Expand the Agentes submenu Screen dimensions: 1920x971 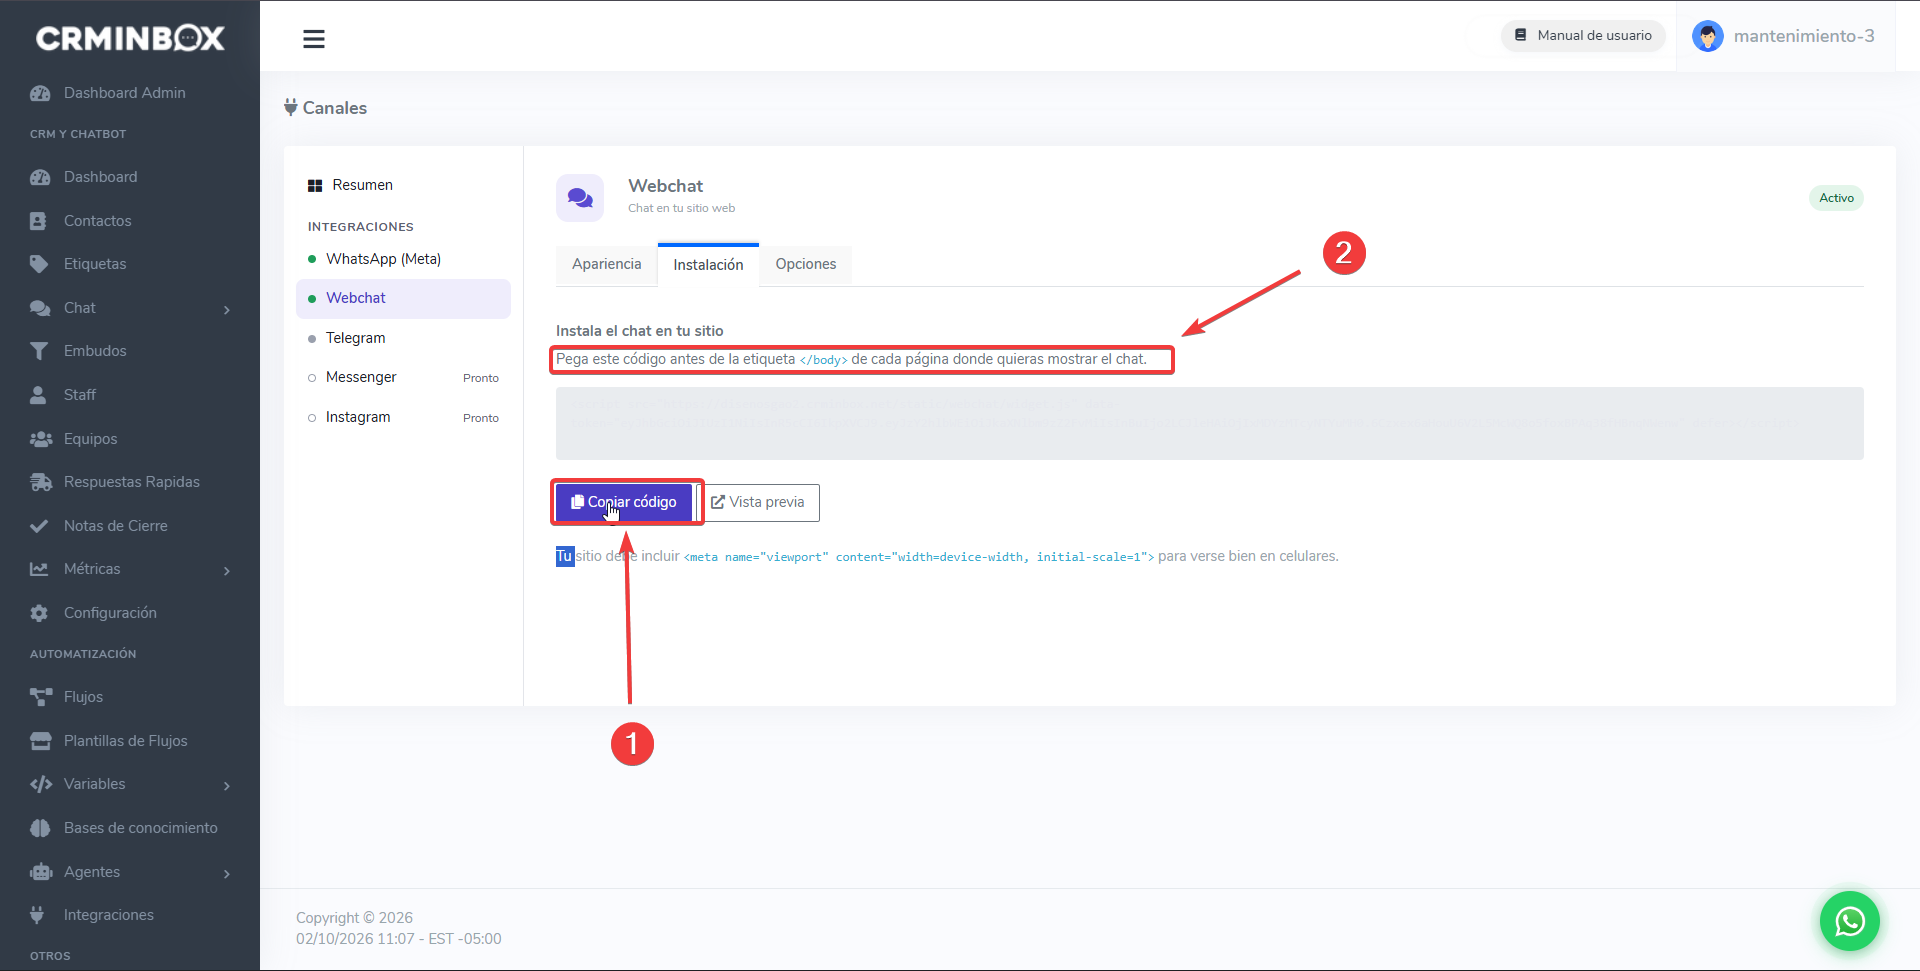[x=130, y=872]
